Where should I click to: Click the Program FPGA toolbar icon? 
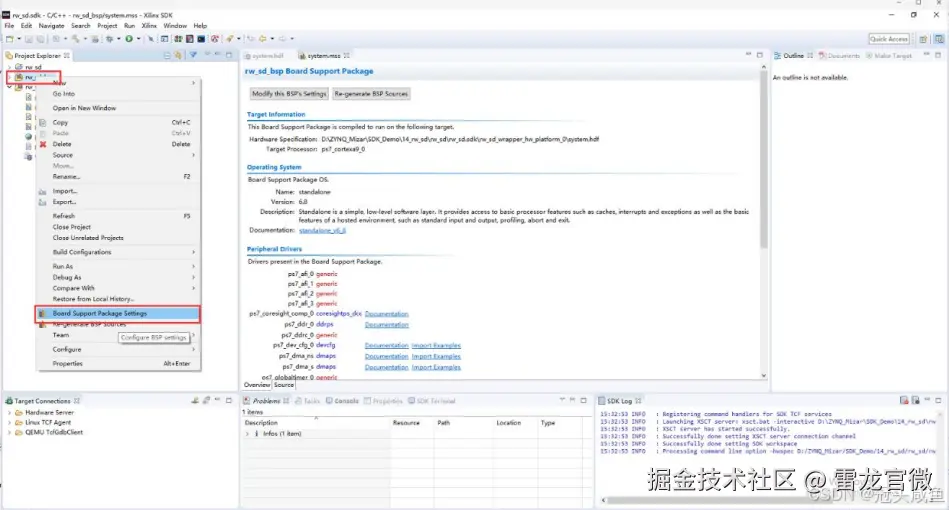click(178, 39)
